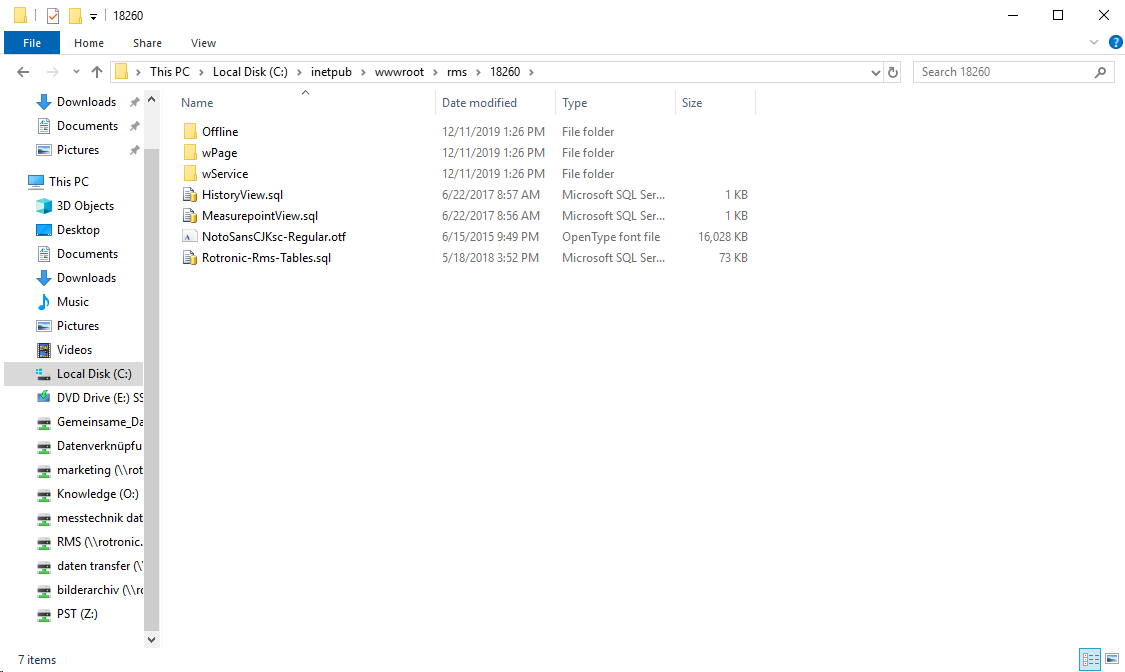Viewport: 1125px width, 672px height.
Task: Open 3D Objects in navigation pane
Action: (85, 206)
